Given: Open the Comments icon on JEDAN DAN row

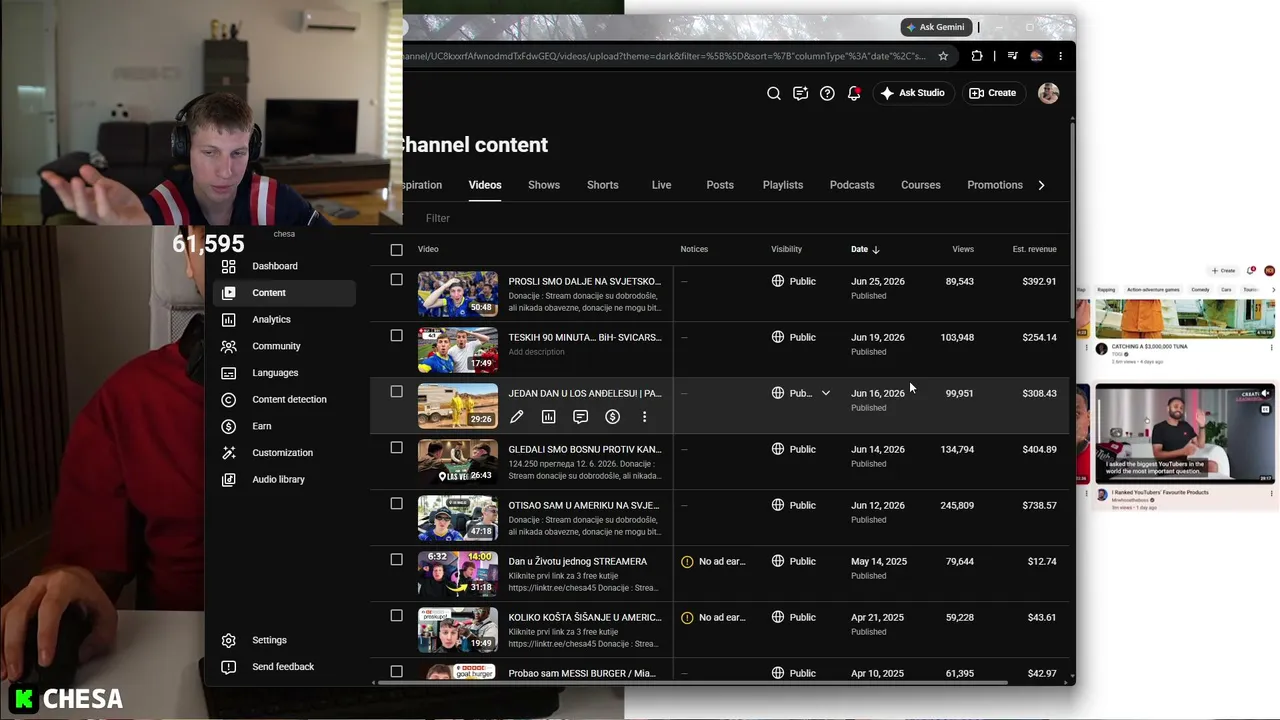Looking at the screenshot, I should point(580,417).
